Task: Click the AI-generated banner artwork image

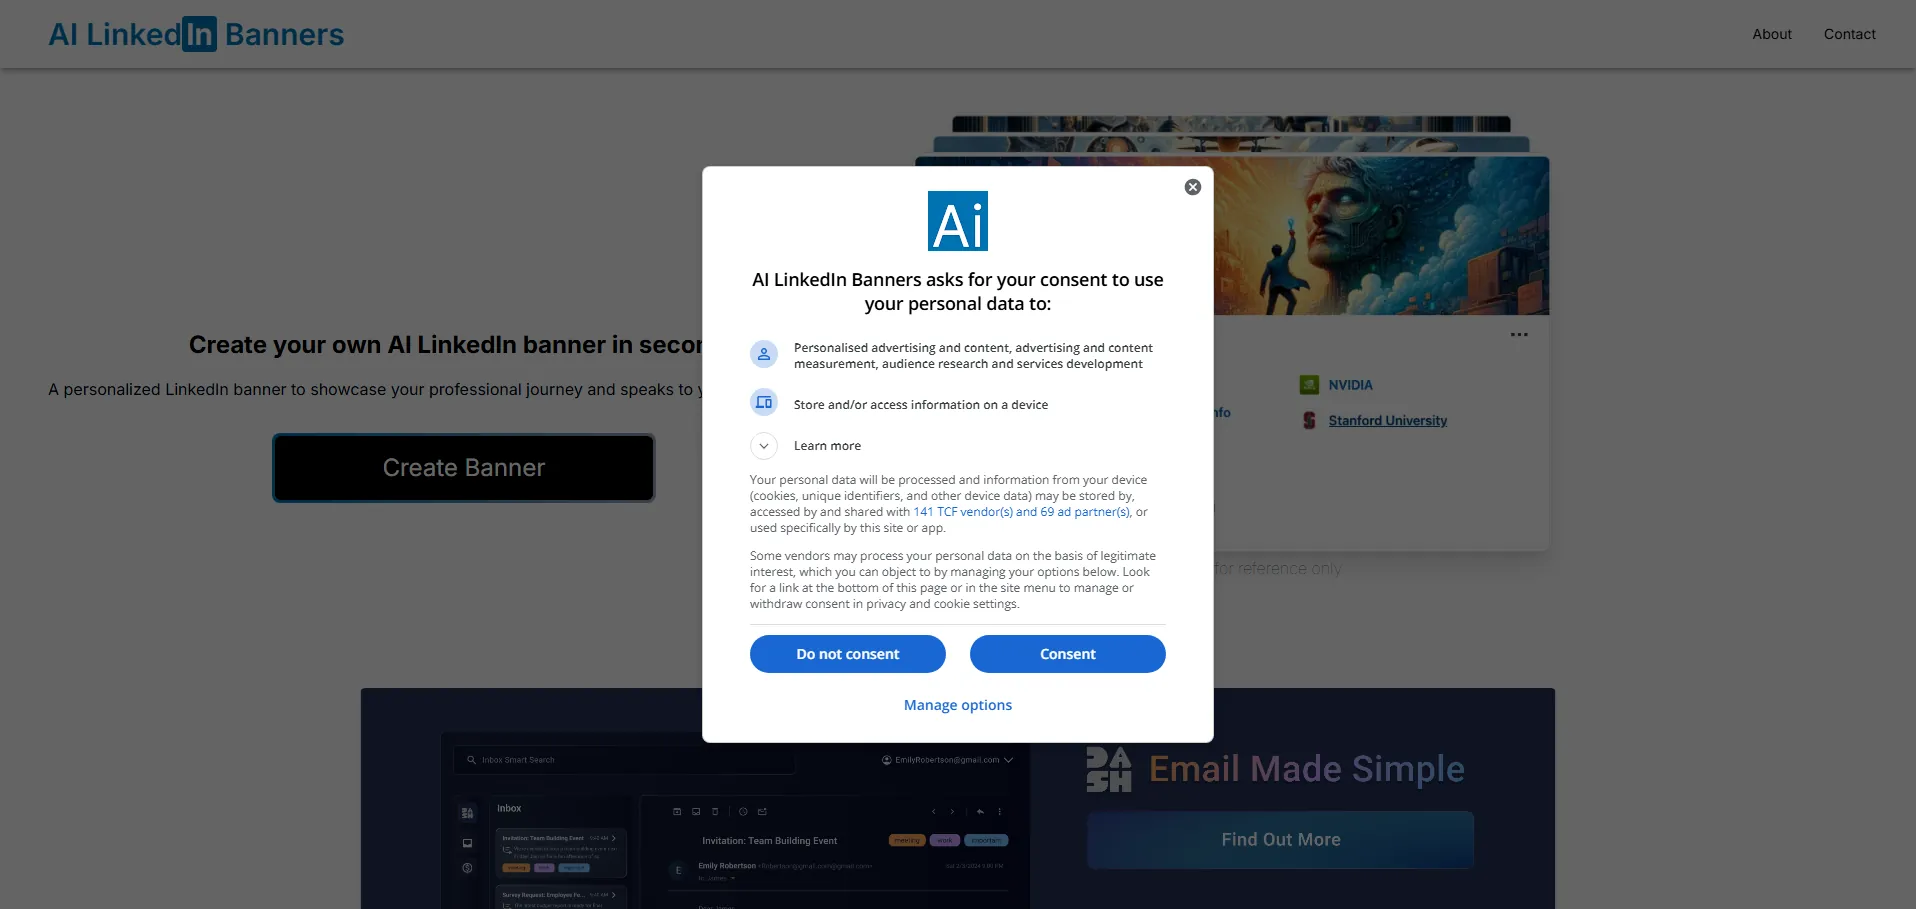Action: coord(1380,236)
